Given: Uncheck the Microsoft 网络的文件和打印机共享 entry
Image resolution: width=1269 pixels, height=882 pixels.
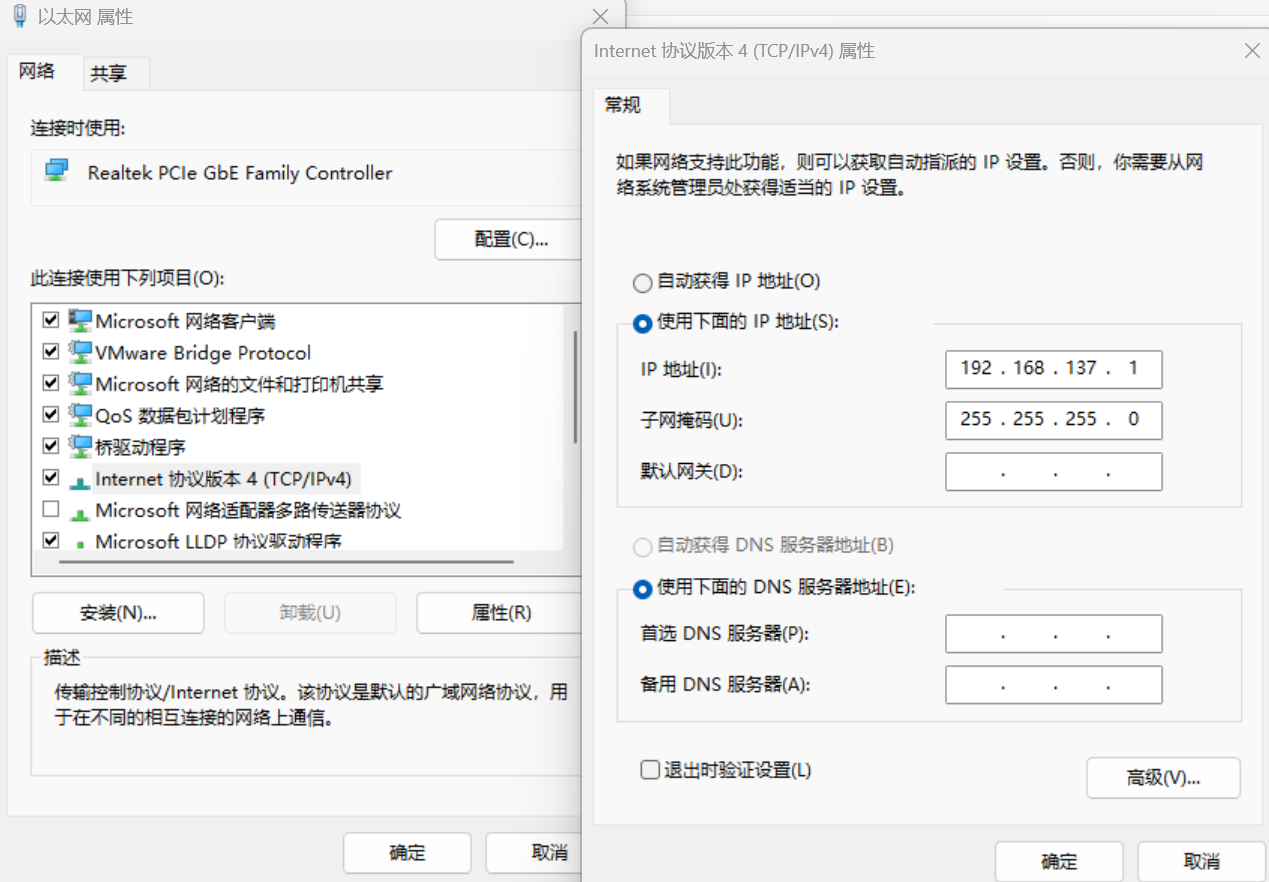Looking at the screenshot, I should (50, 382).
